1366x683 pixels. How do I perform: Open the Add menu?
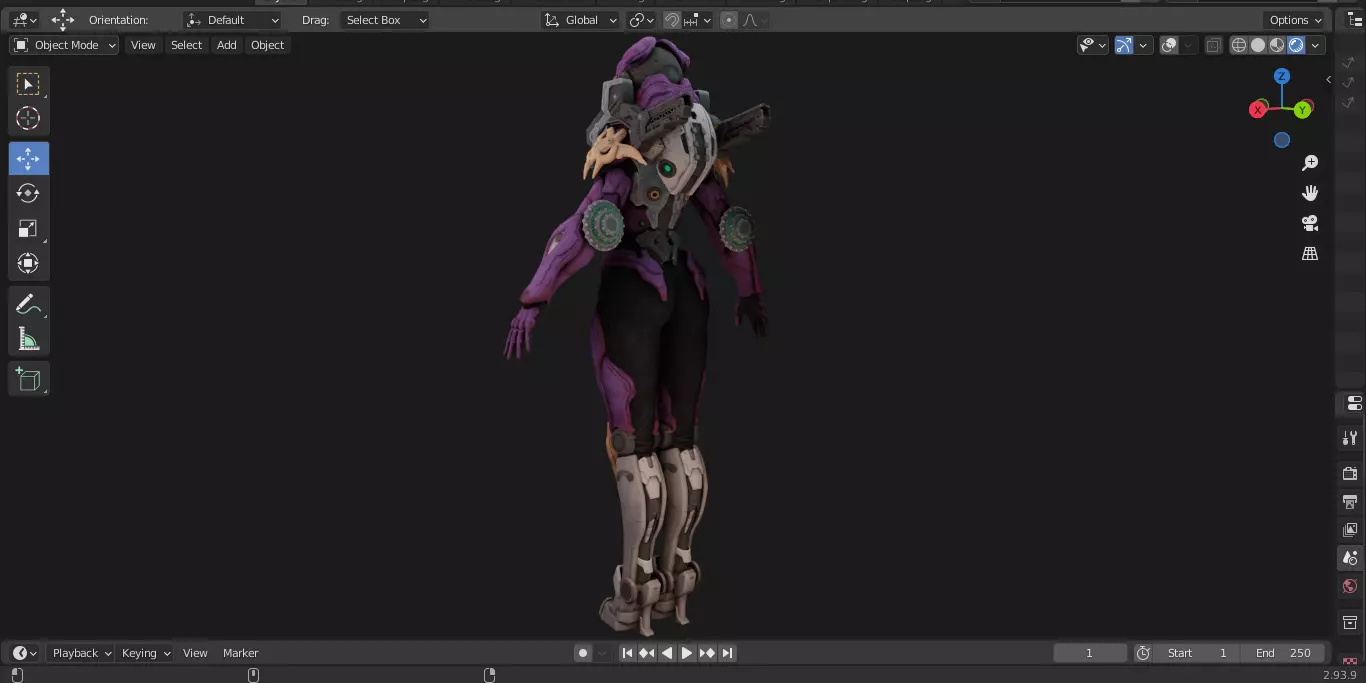point(227,45)
